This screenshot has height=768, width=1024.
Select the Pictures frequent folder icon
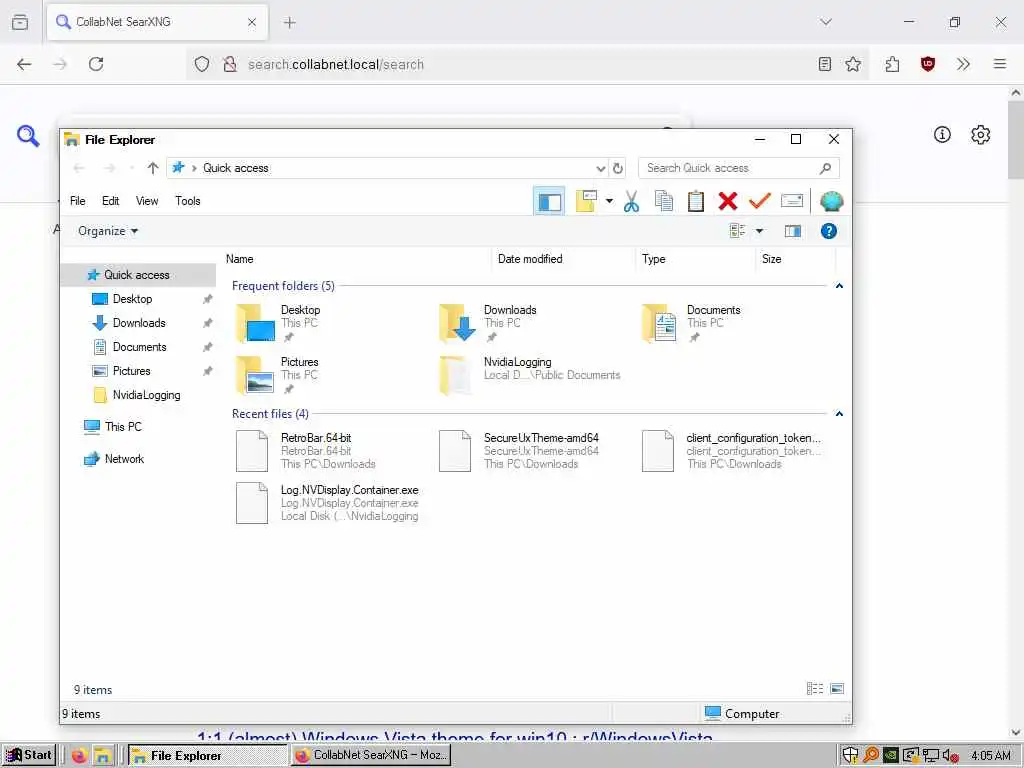(255, 375)
